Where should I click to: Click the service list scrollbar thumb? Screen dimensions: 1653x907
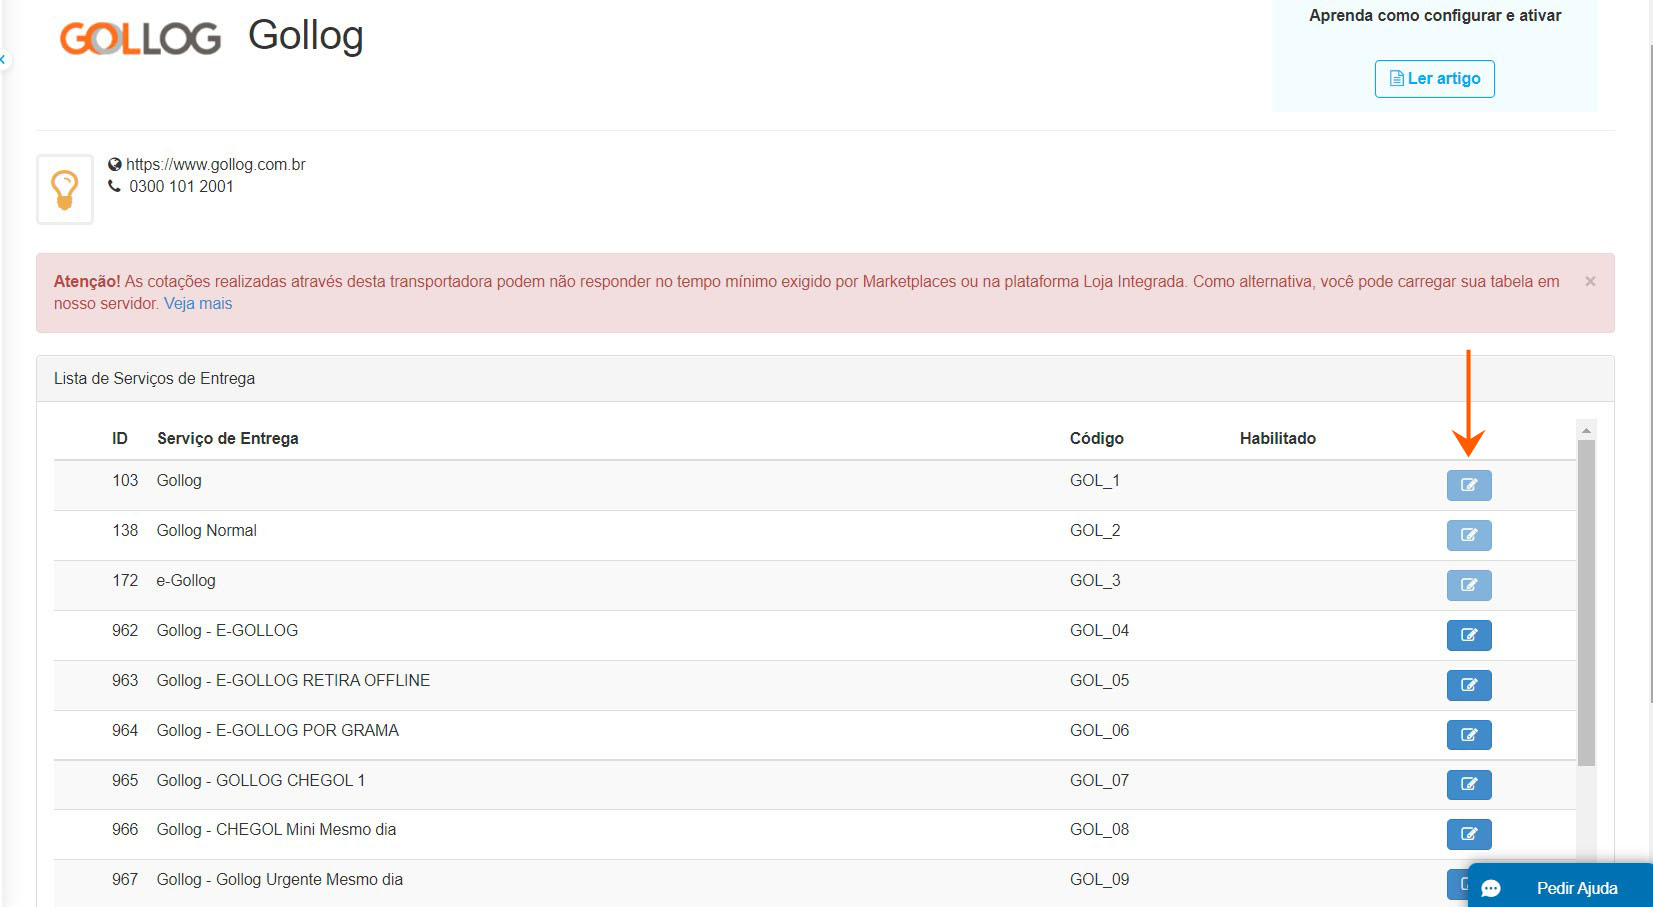click(1586, 600)
